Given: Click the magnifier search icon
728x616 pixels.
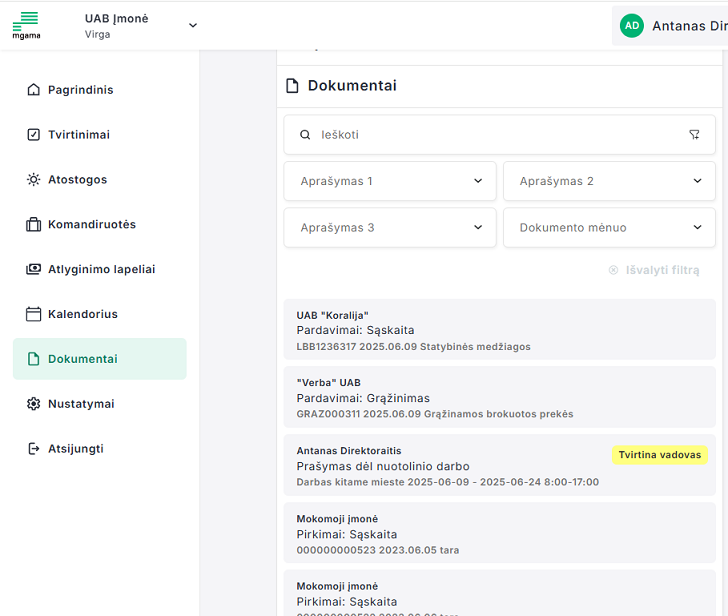Looking at the screenshot, I should 304,135.
